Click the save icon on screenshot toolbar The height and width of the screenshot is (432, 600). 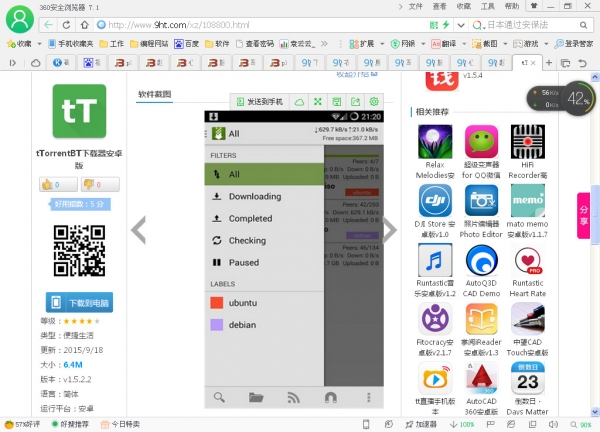tap(336, 102)
